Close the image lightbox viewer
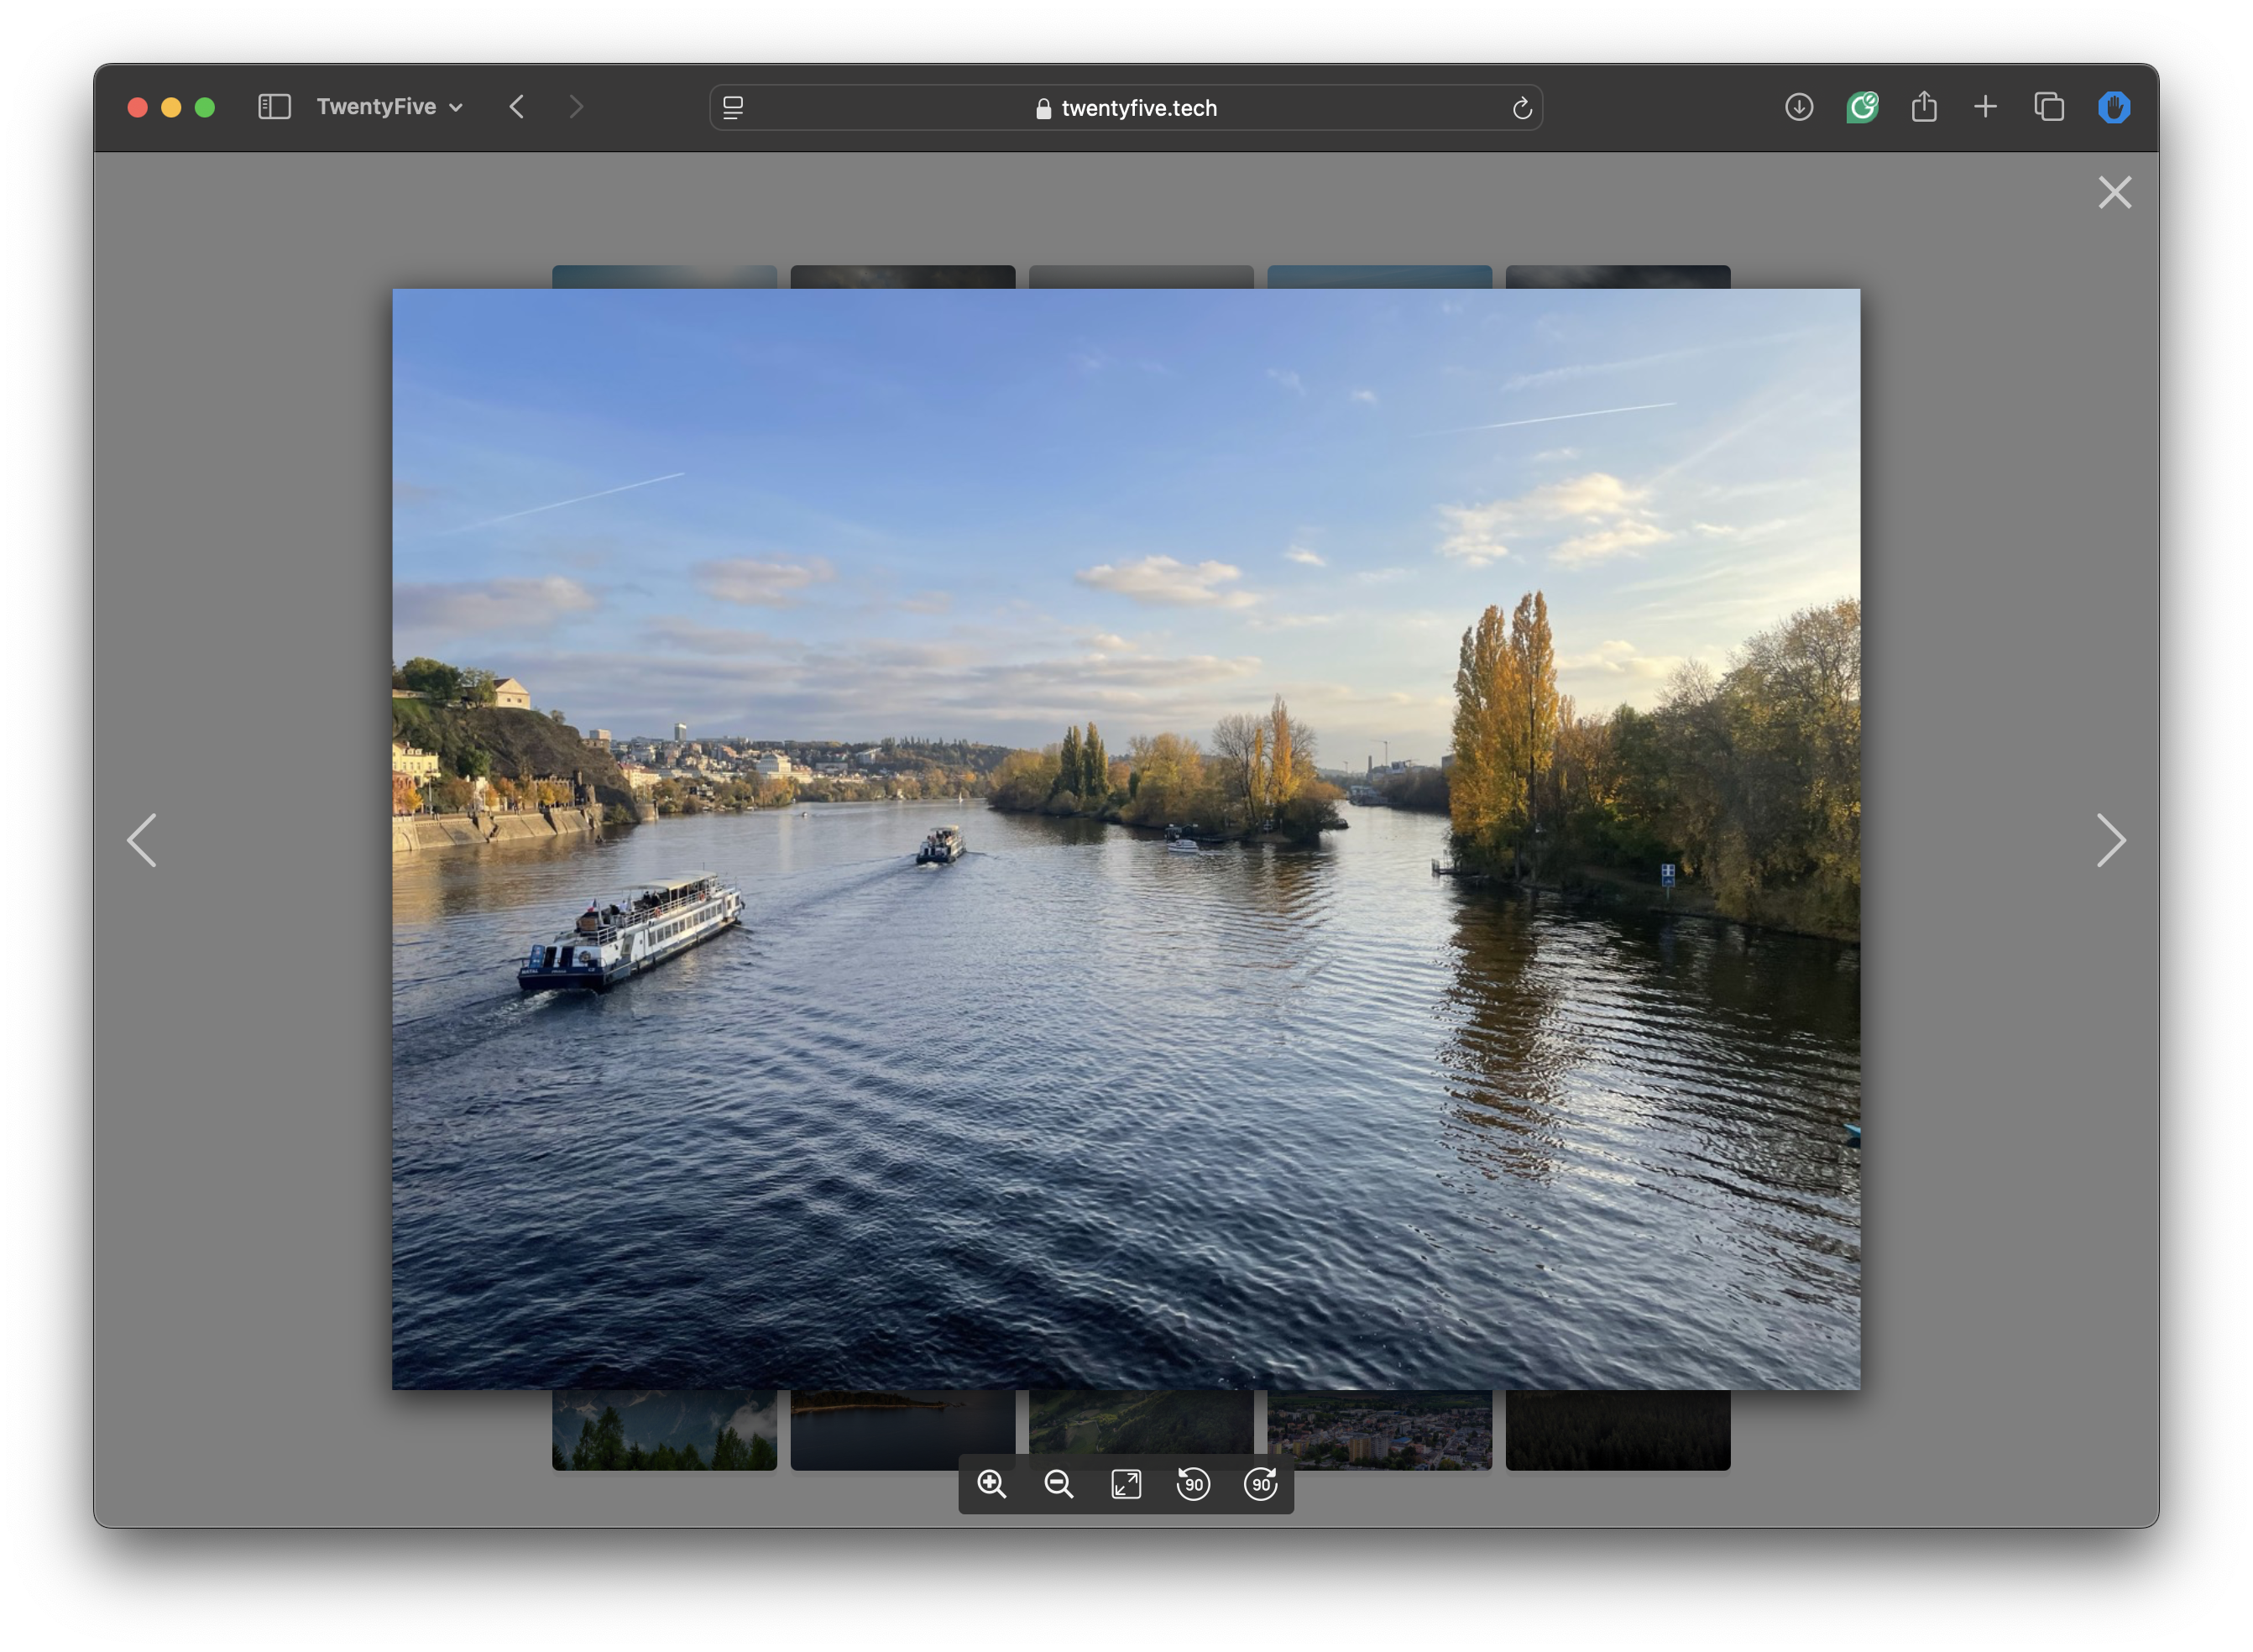 tap(2114, 192)
